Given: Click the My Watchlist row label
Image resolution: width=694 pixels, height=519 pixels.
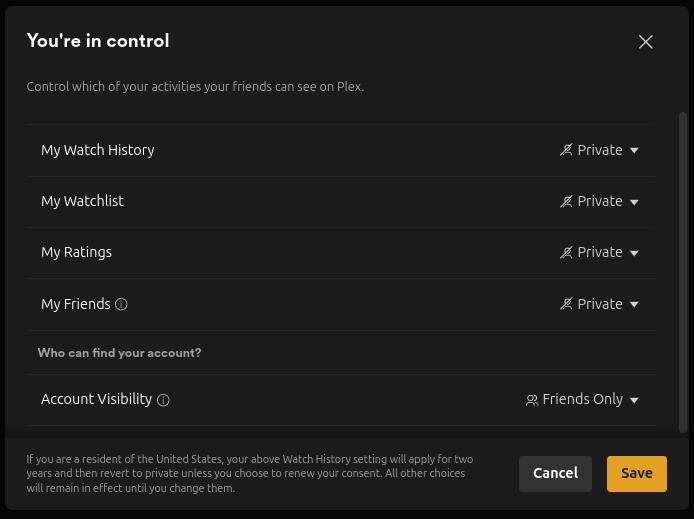Looking at the screenshot, I should pyautogui.click(x=82, y=201).
